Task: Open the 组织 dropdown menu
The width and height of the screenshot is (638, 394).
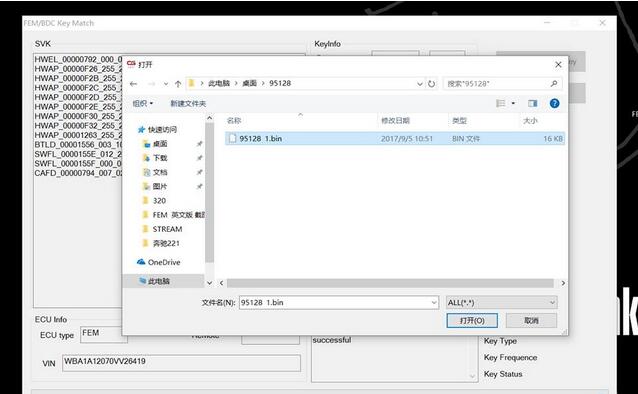Action: [143, 103]
